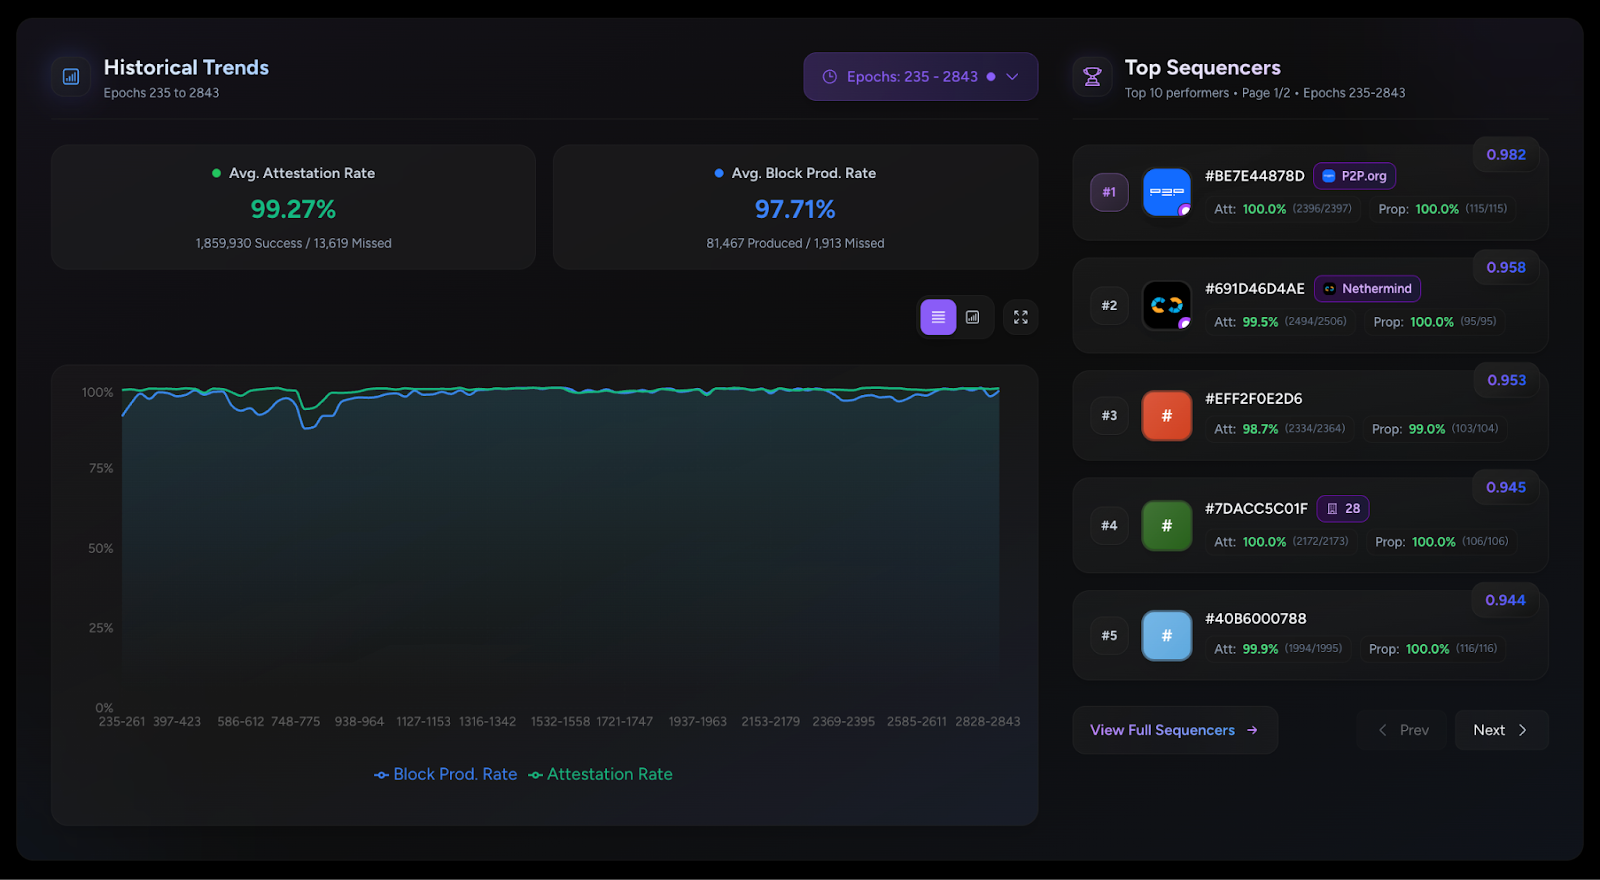
Task: Open the Epochs: 235 - 2843 dropdown
Action: [910, 77]
